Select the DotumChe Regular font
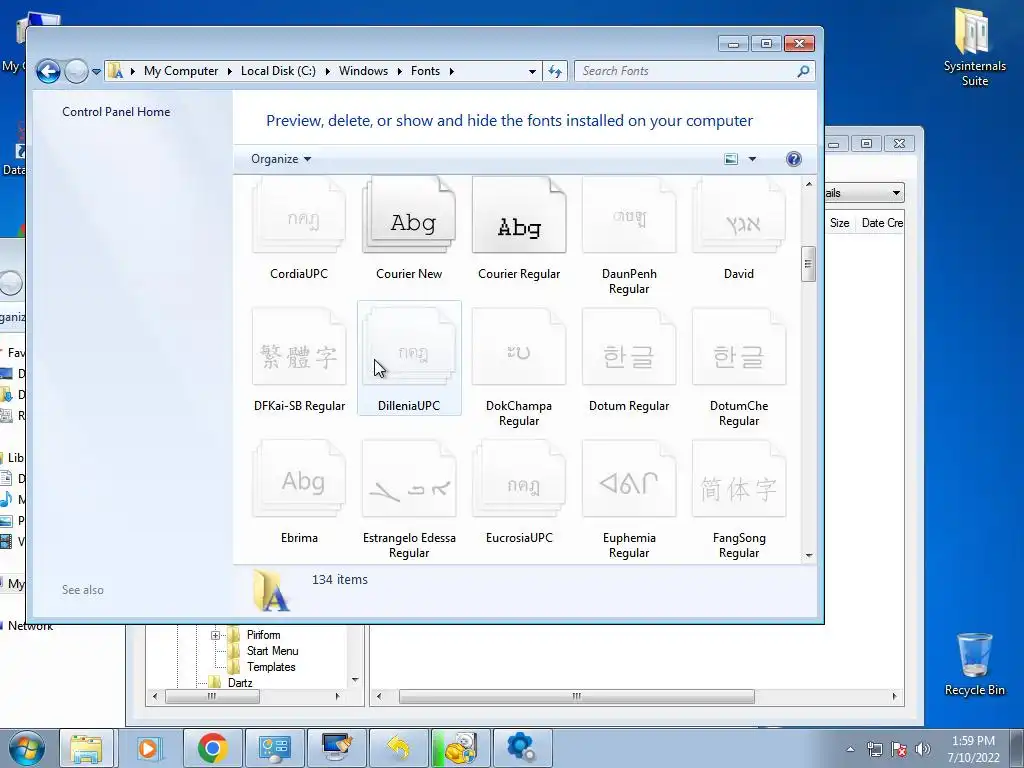This screenshot has height=768, width=1024. tap(739, 368)
